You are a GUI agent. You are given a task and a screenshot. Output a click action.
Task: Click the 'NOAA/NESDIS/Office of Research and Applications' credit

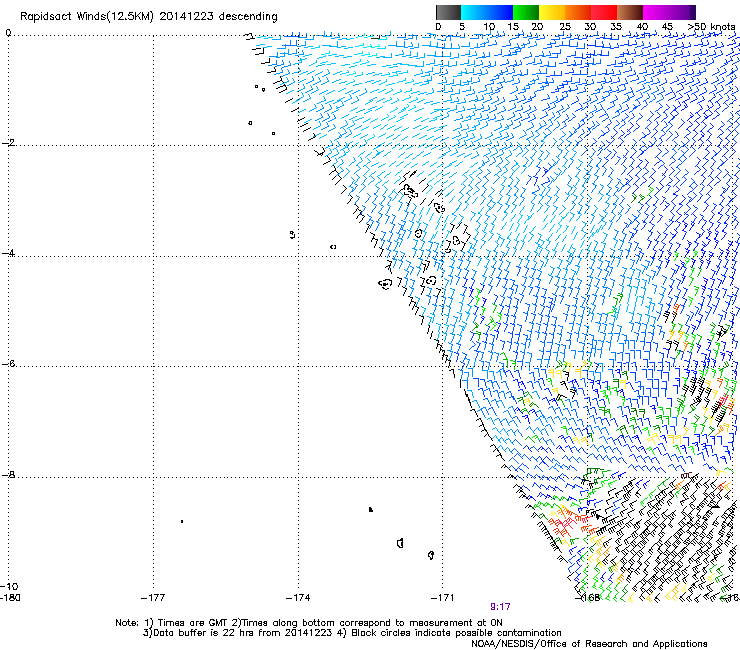click(589, 644)
